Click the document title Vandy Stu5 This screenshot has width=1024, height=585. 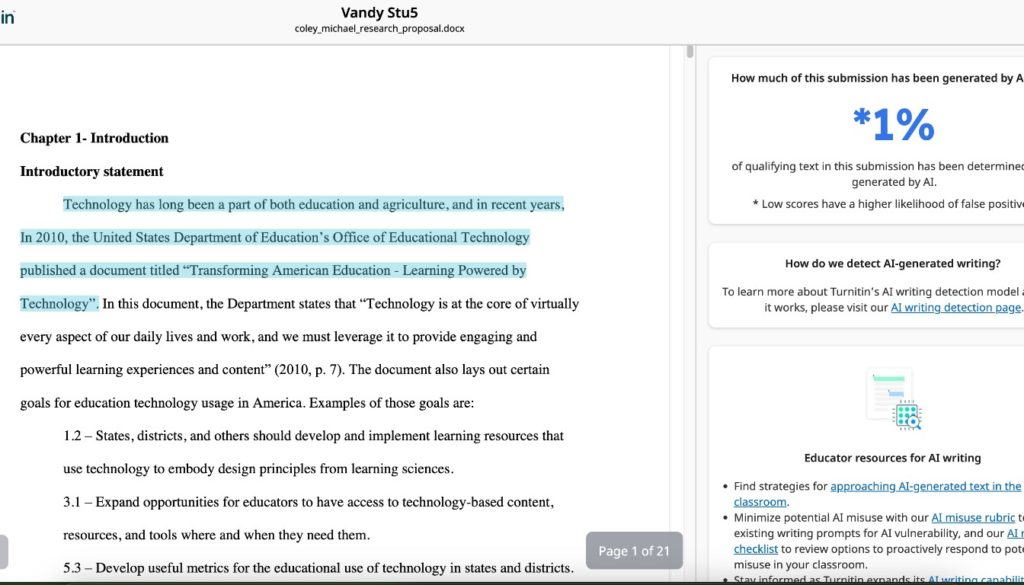pyautogui.click(x=379, y=12)
